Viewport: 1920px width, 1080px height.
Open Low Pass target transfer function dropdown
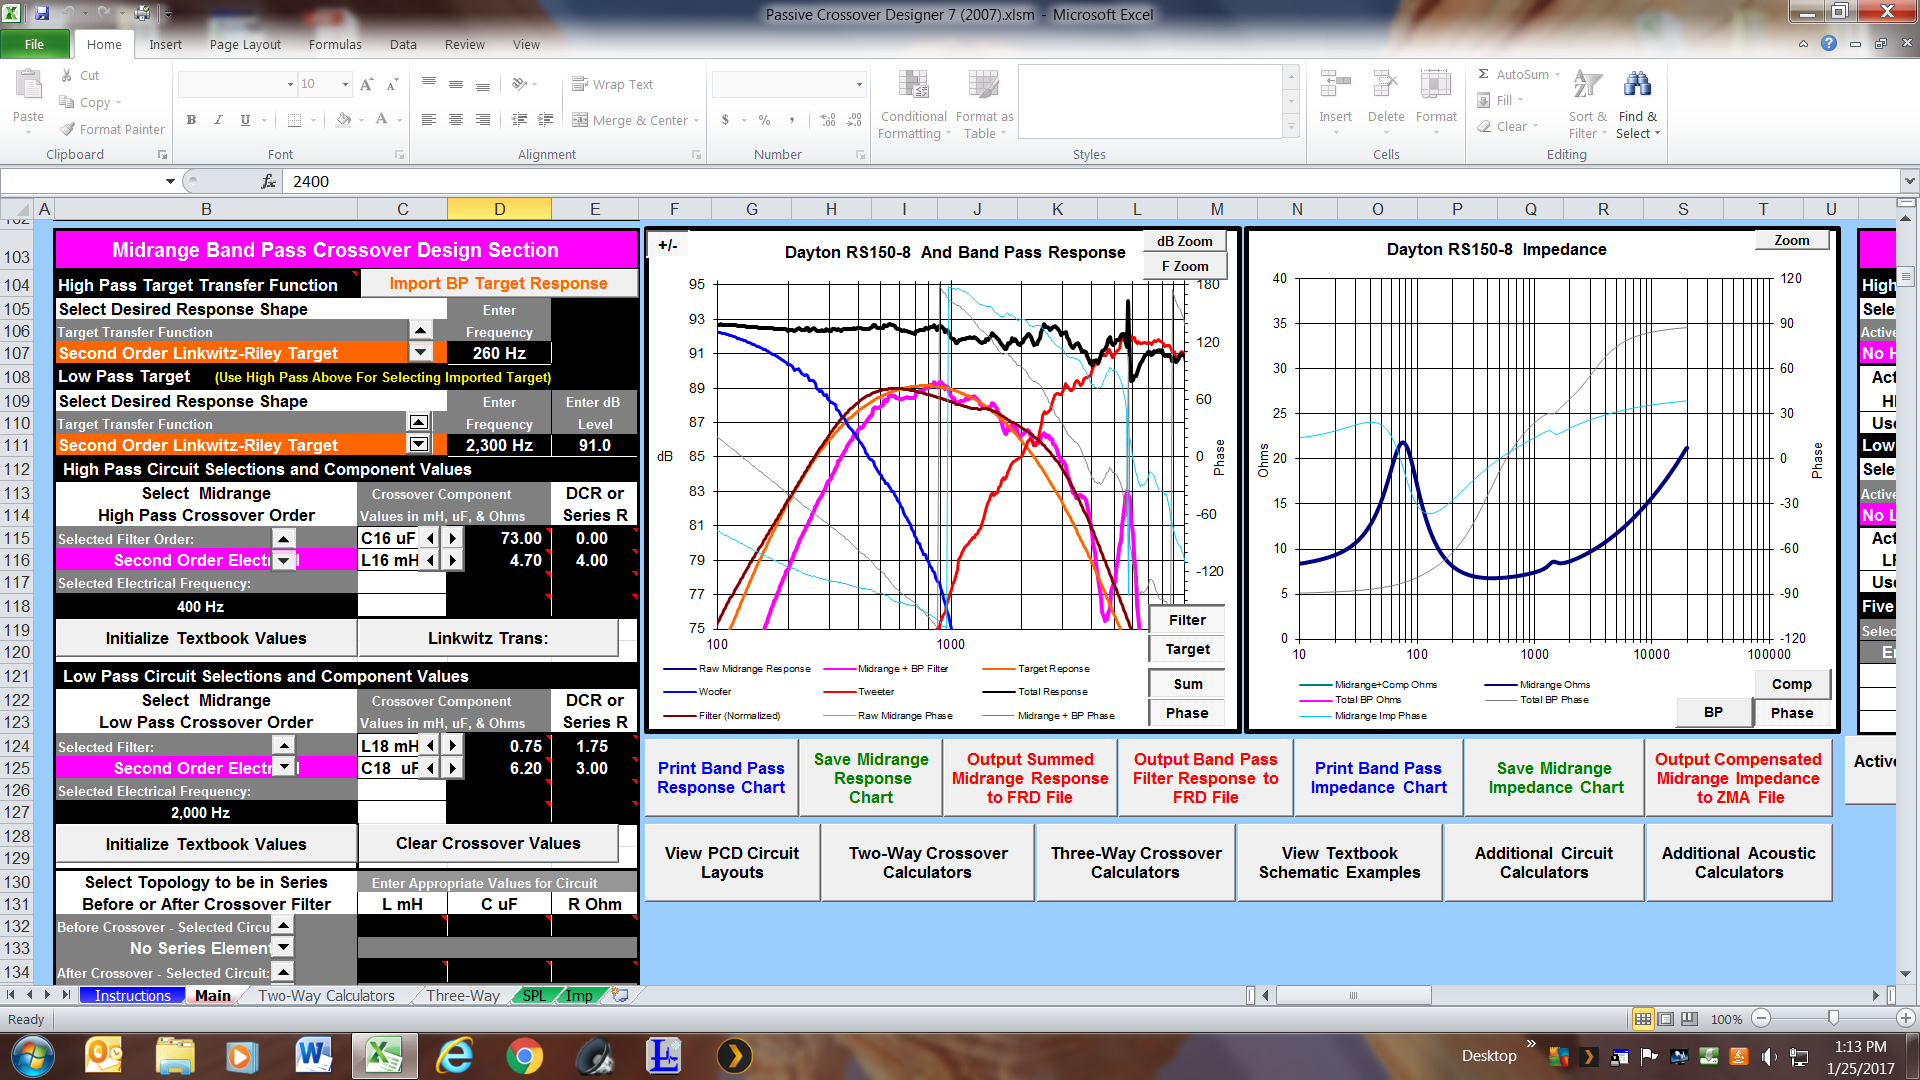pyautogui.click(x=419, y=444)
